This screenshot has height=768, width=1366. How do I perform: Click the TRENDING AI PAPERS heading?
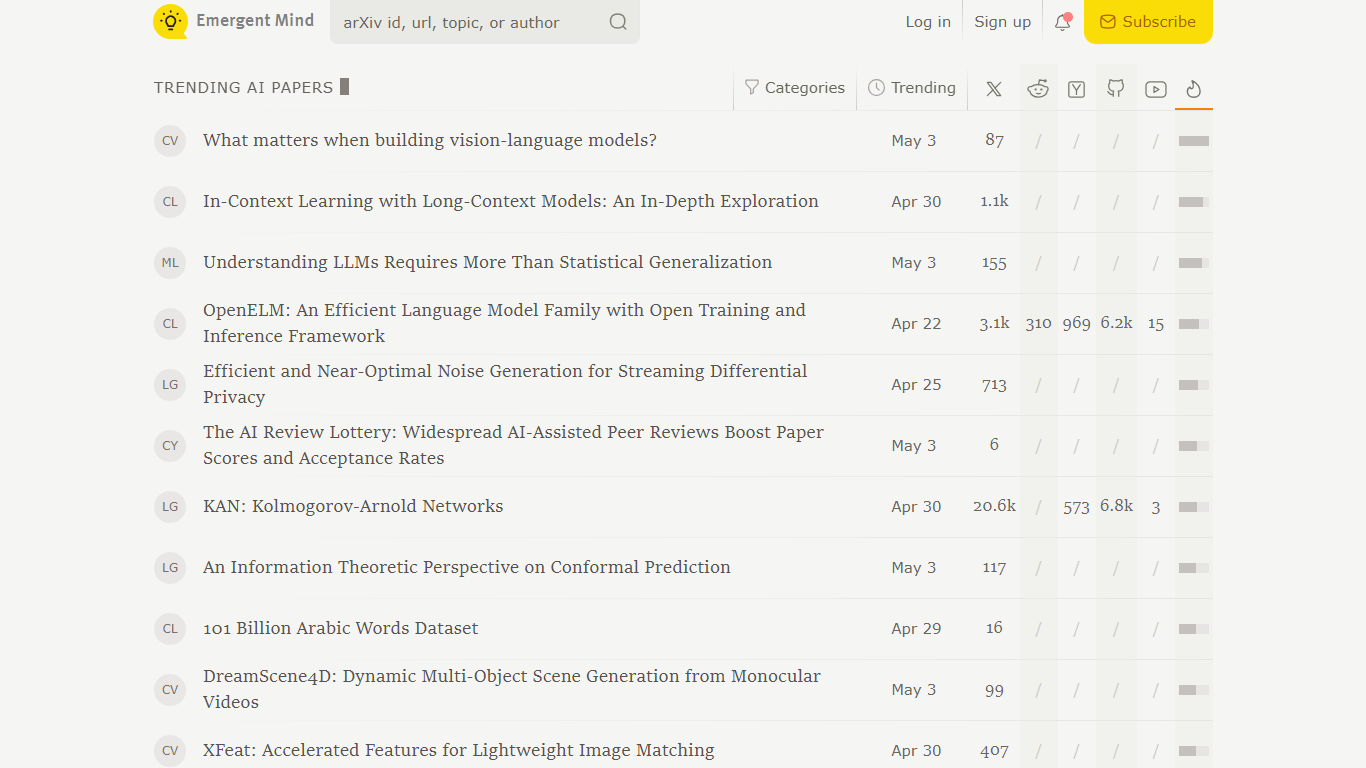(x=244, y=88)
